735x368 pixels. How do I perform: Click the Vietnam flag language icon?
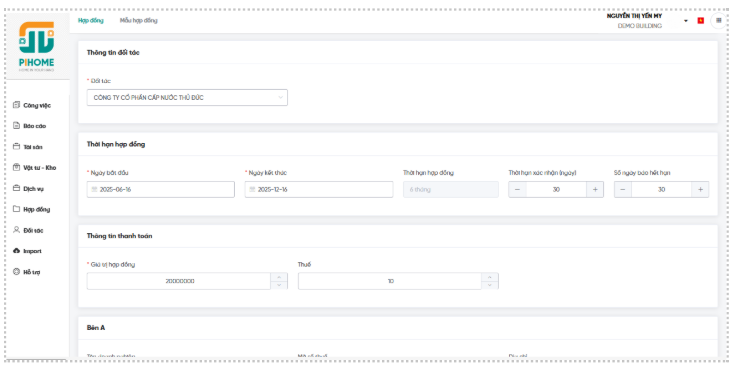701,21
